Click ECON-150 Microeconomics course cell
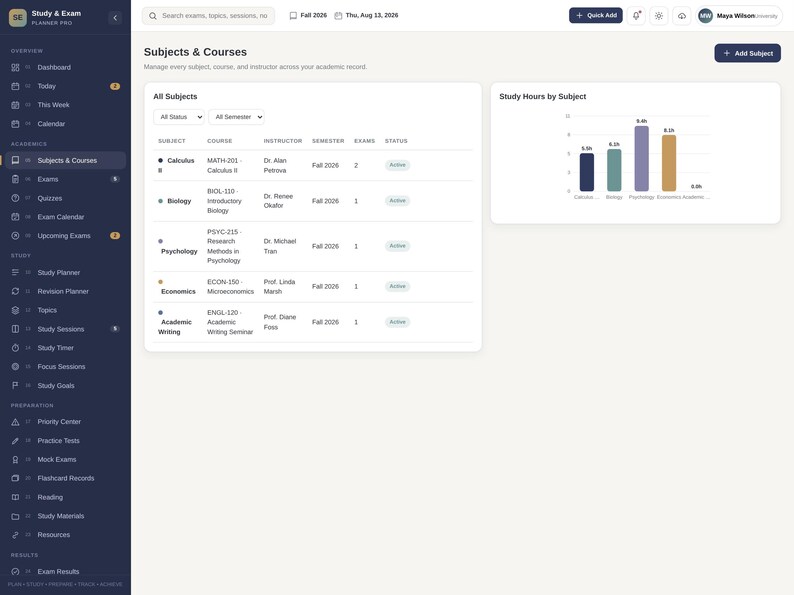The height and width of the screenshot is (595, 794). pyautogui.click(x=230, y=287)
